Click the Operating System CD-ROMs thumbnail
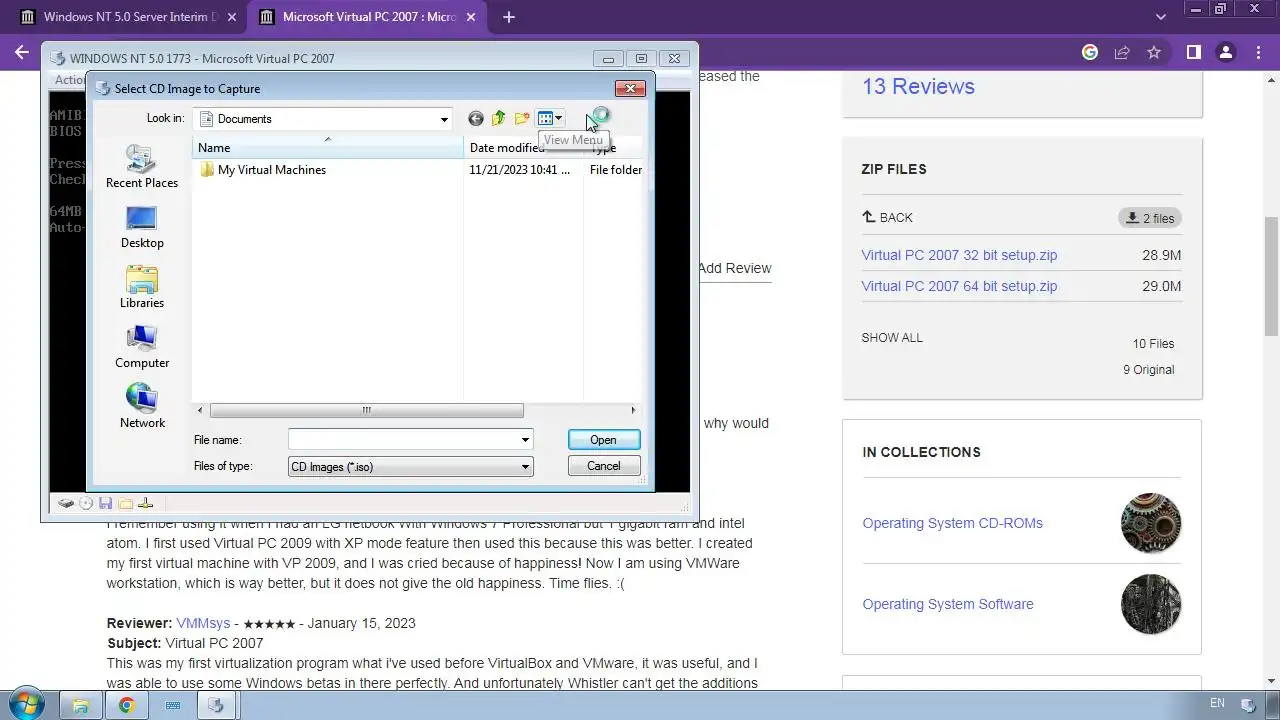This screenshot has width=1280, height=720. [x=1151, y=523]
